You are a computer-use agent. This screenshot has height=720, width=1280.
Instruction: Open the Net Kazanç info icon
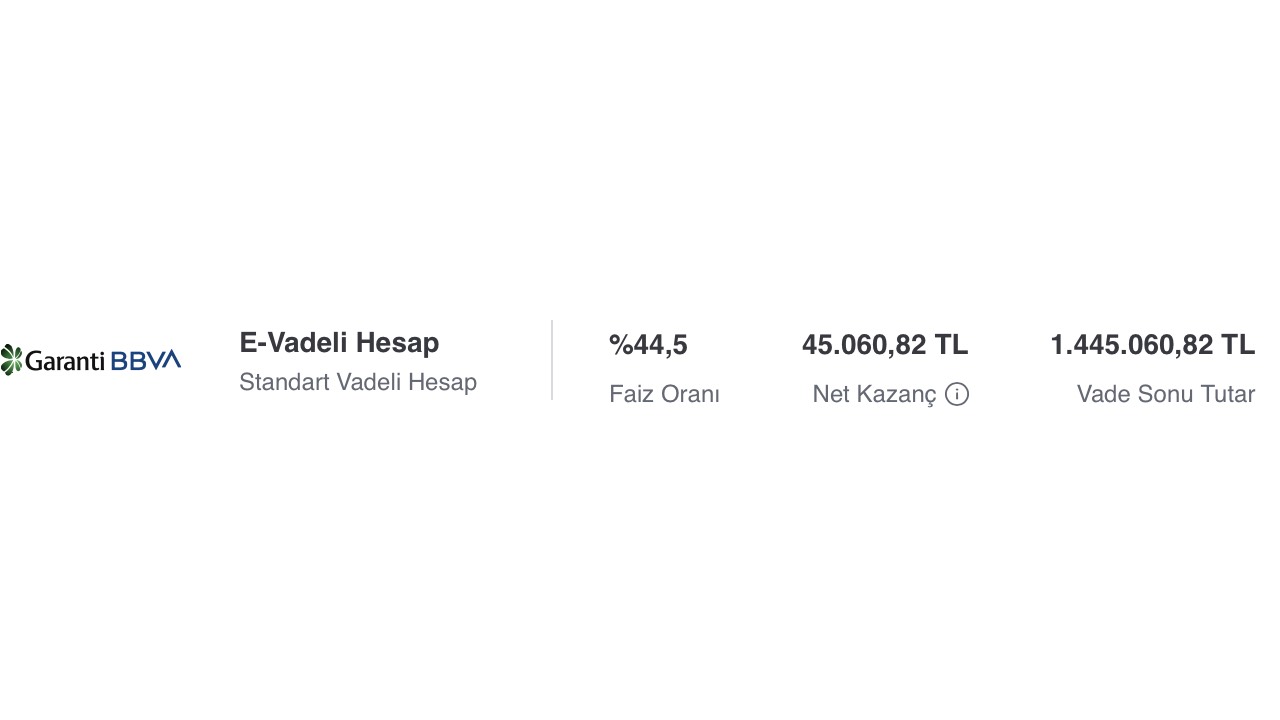pos(957,394)
